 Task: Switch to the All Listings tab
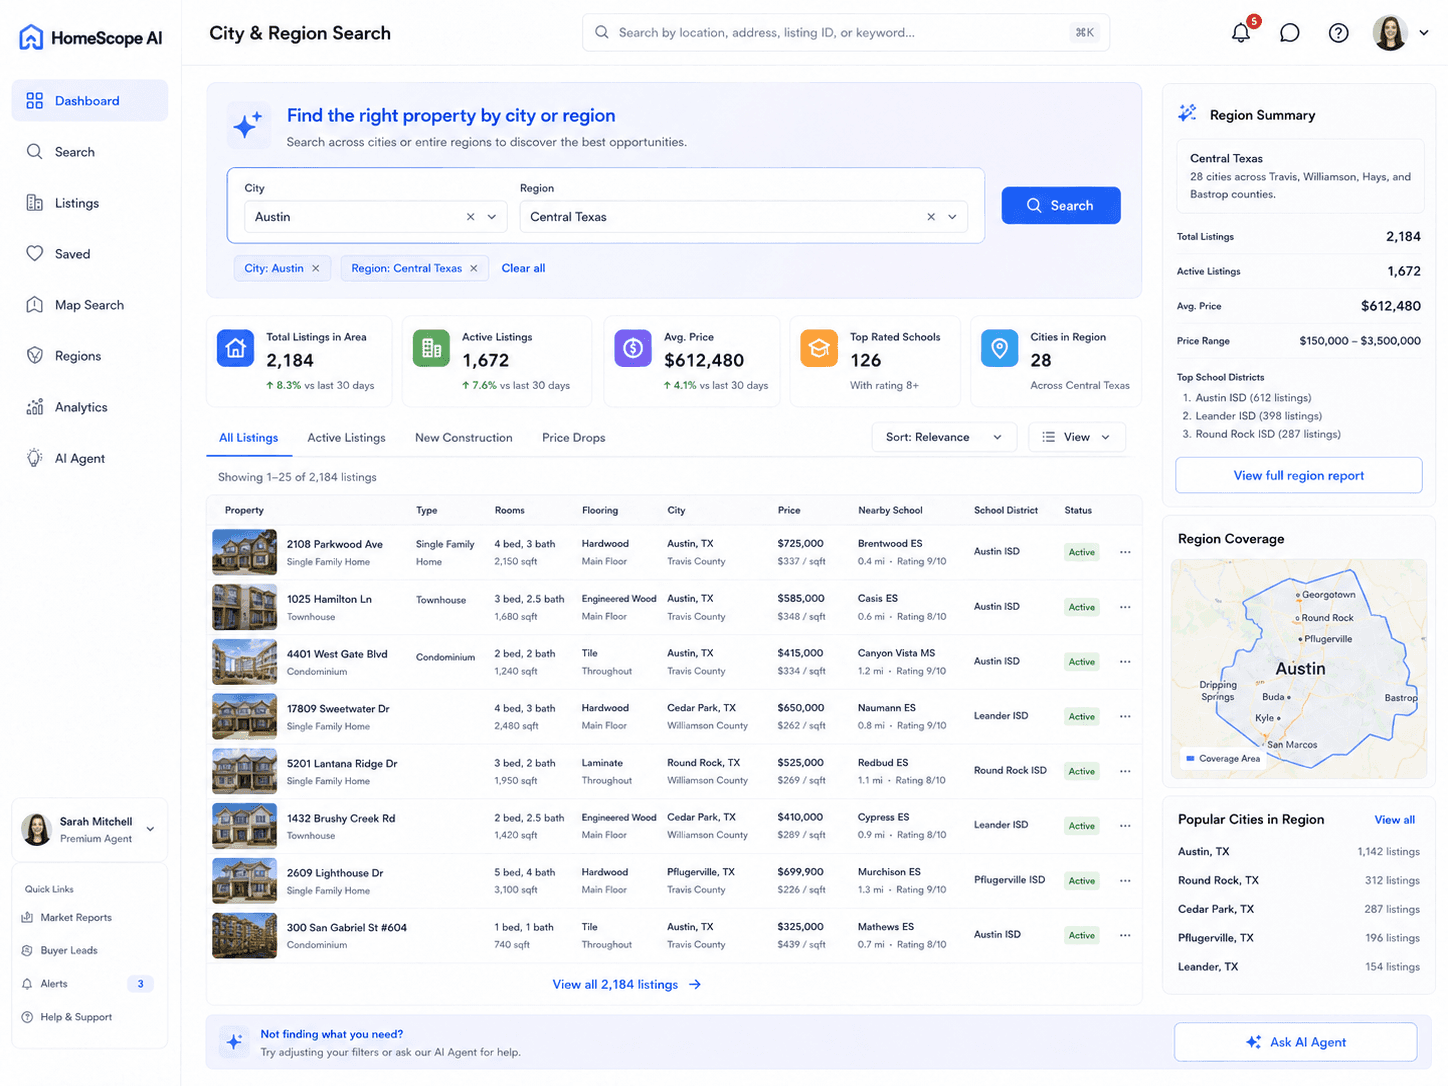click(248, 438)
